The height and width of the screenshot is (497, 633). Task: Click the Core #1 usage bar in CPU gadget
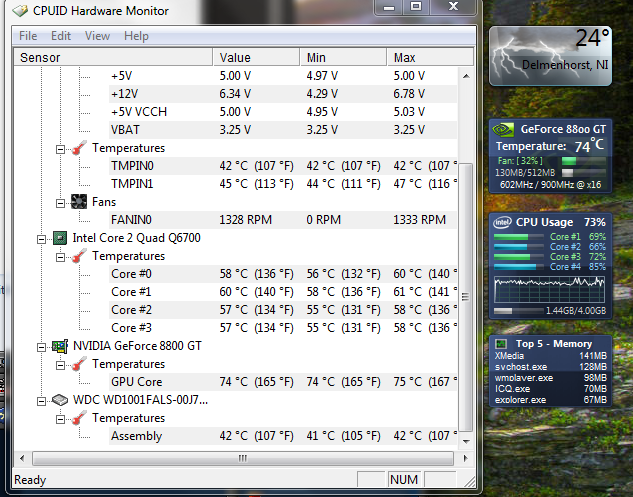pos(518,237)
